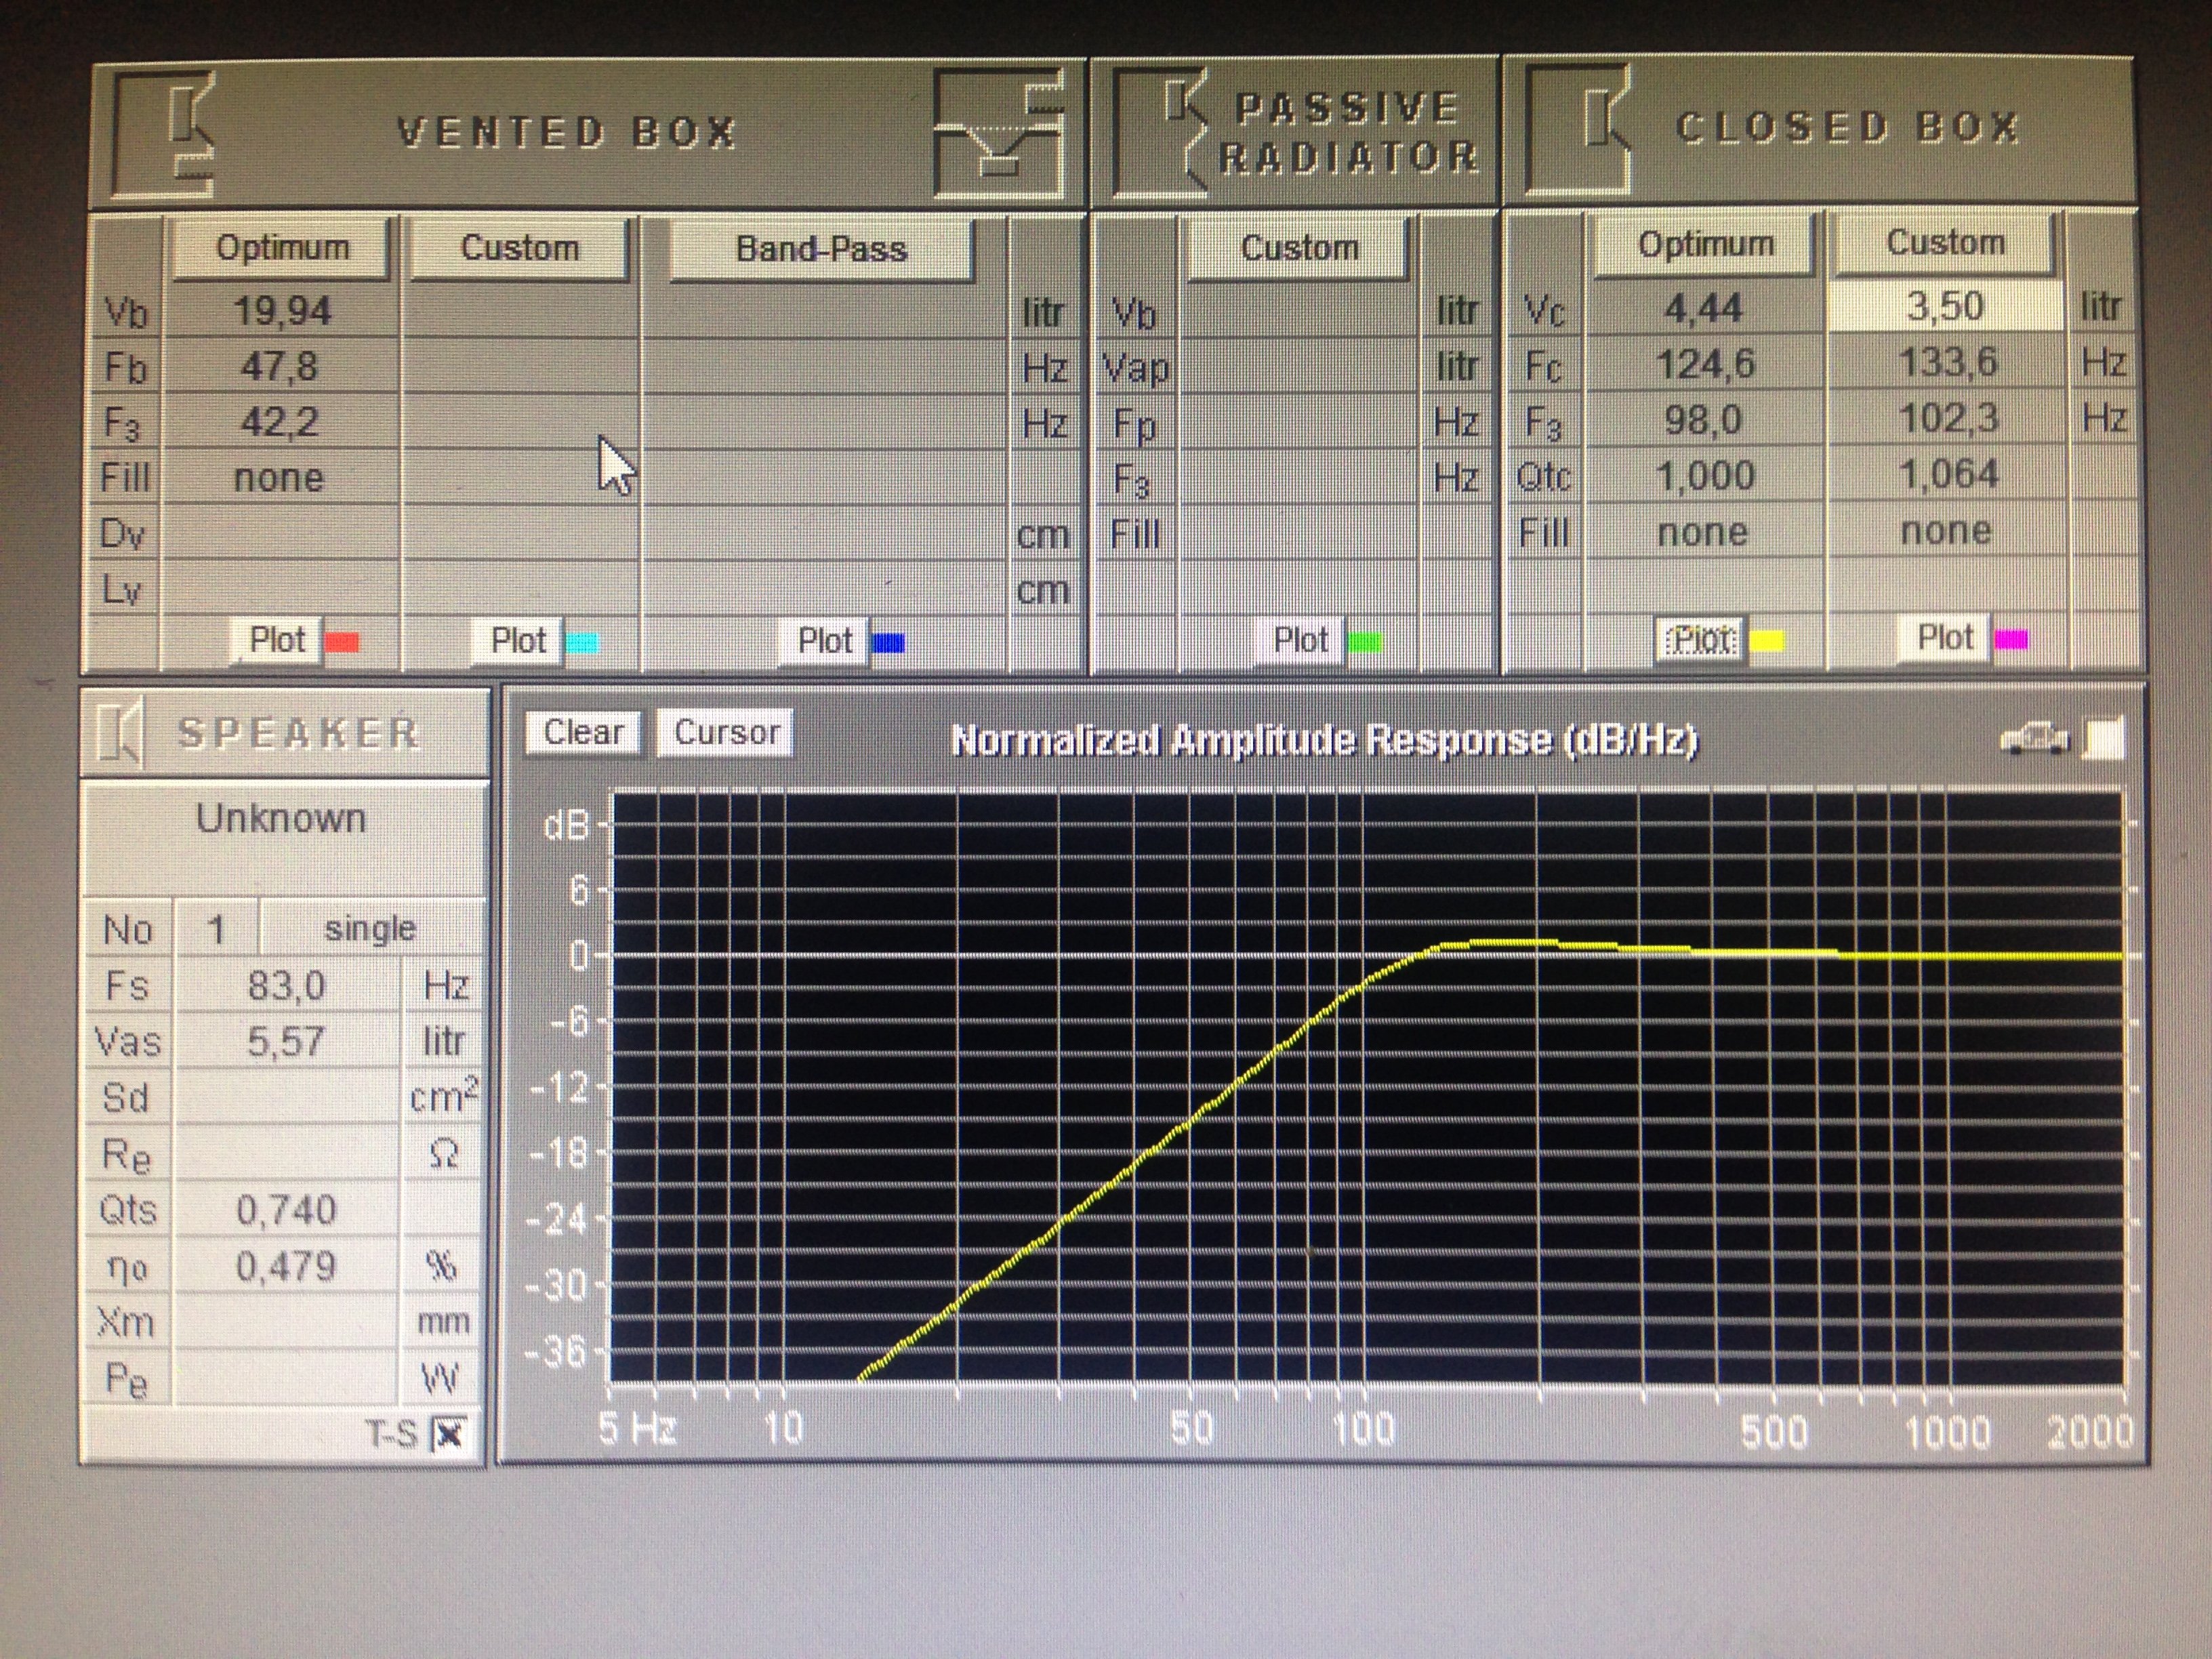2212x1659 pixels.
Task: Click the Vented Box speaker icon
Action: 165,133
